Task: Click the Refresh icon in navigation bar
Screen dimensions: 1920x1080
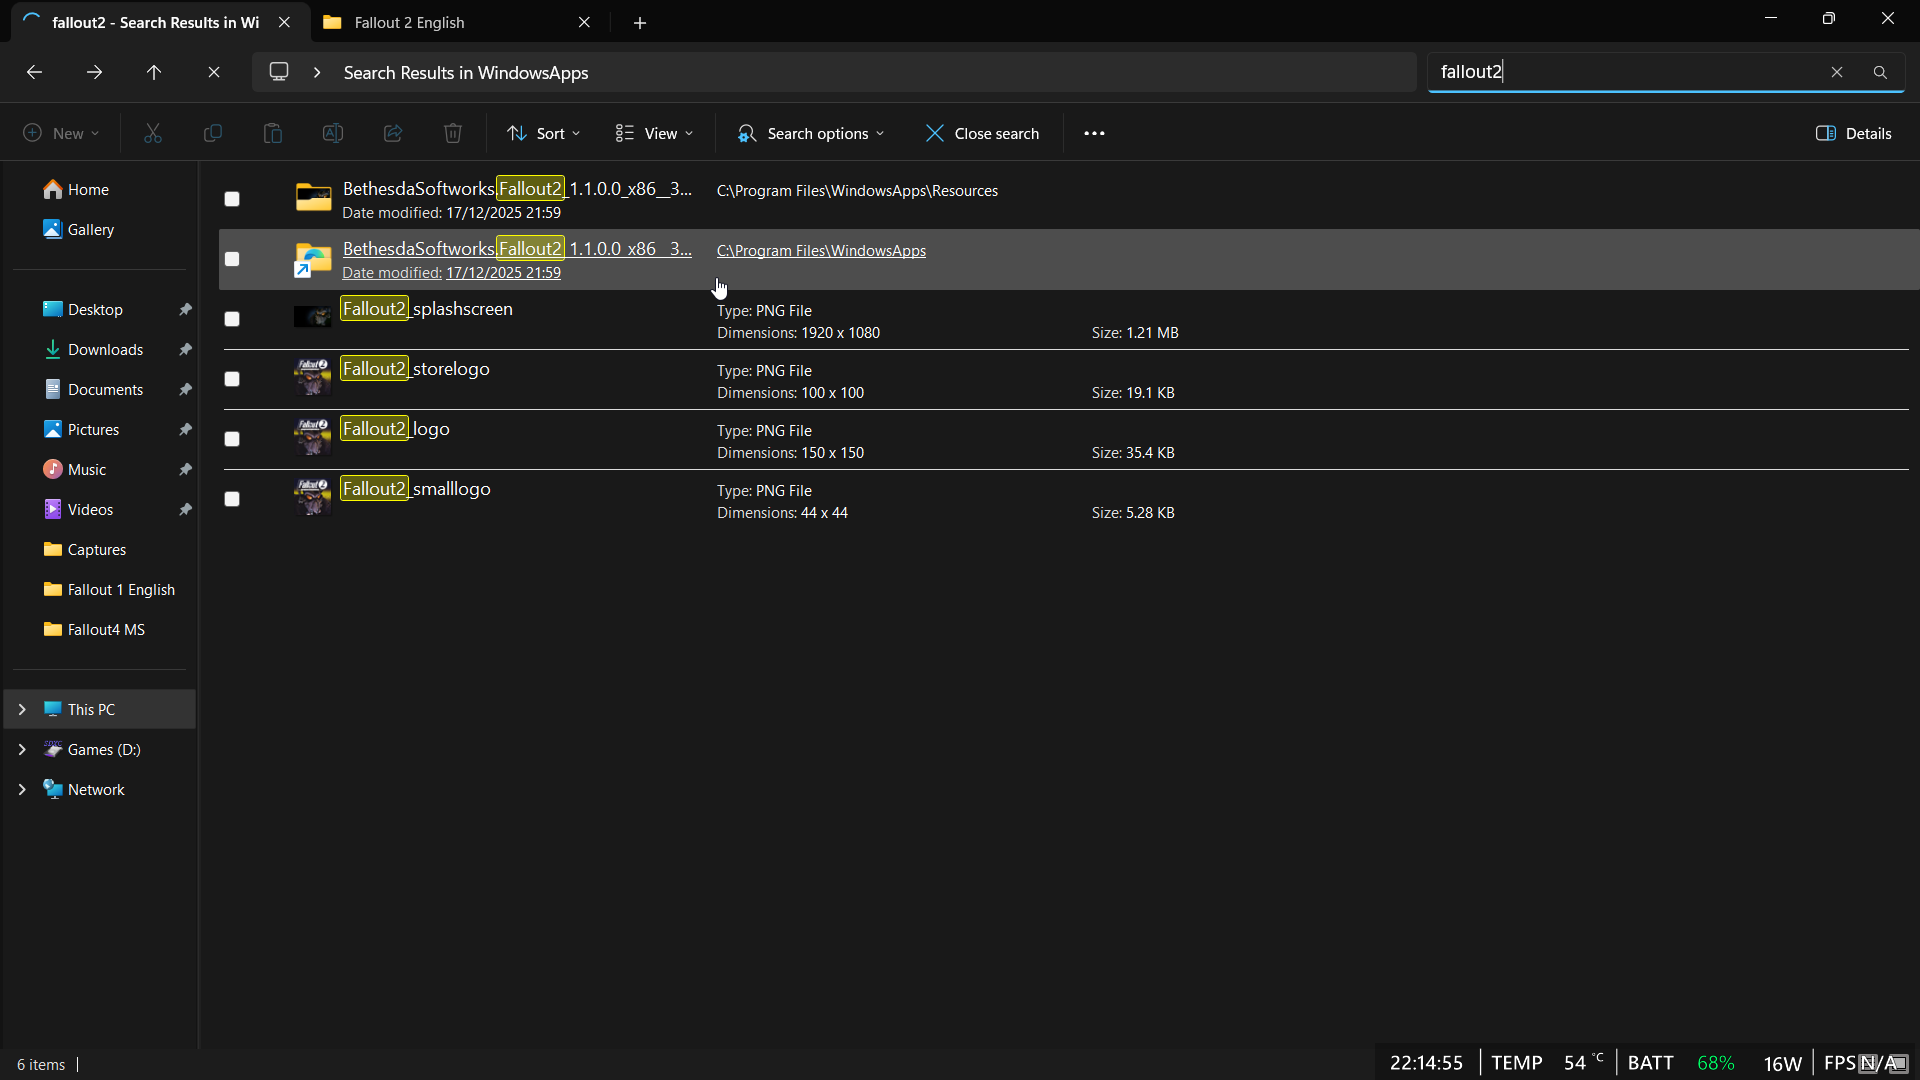Action: point(214,71)
